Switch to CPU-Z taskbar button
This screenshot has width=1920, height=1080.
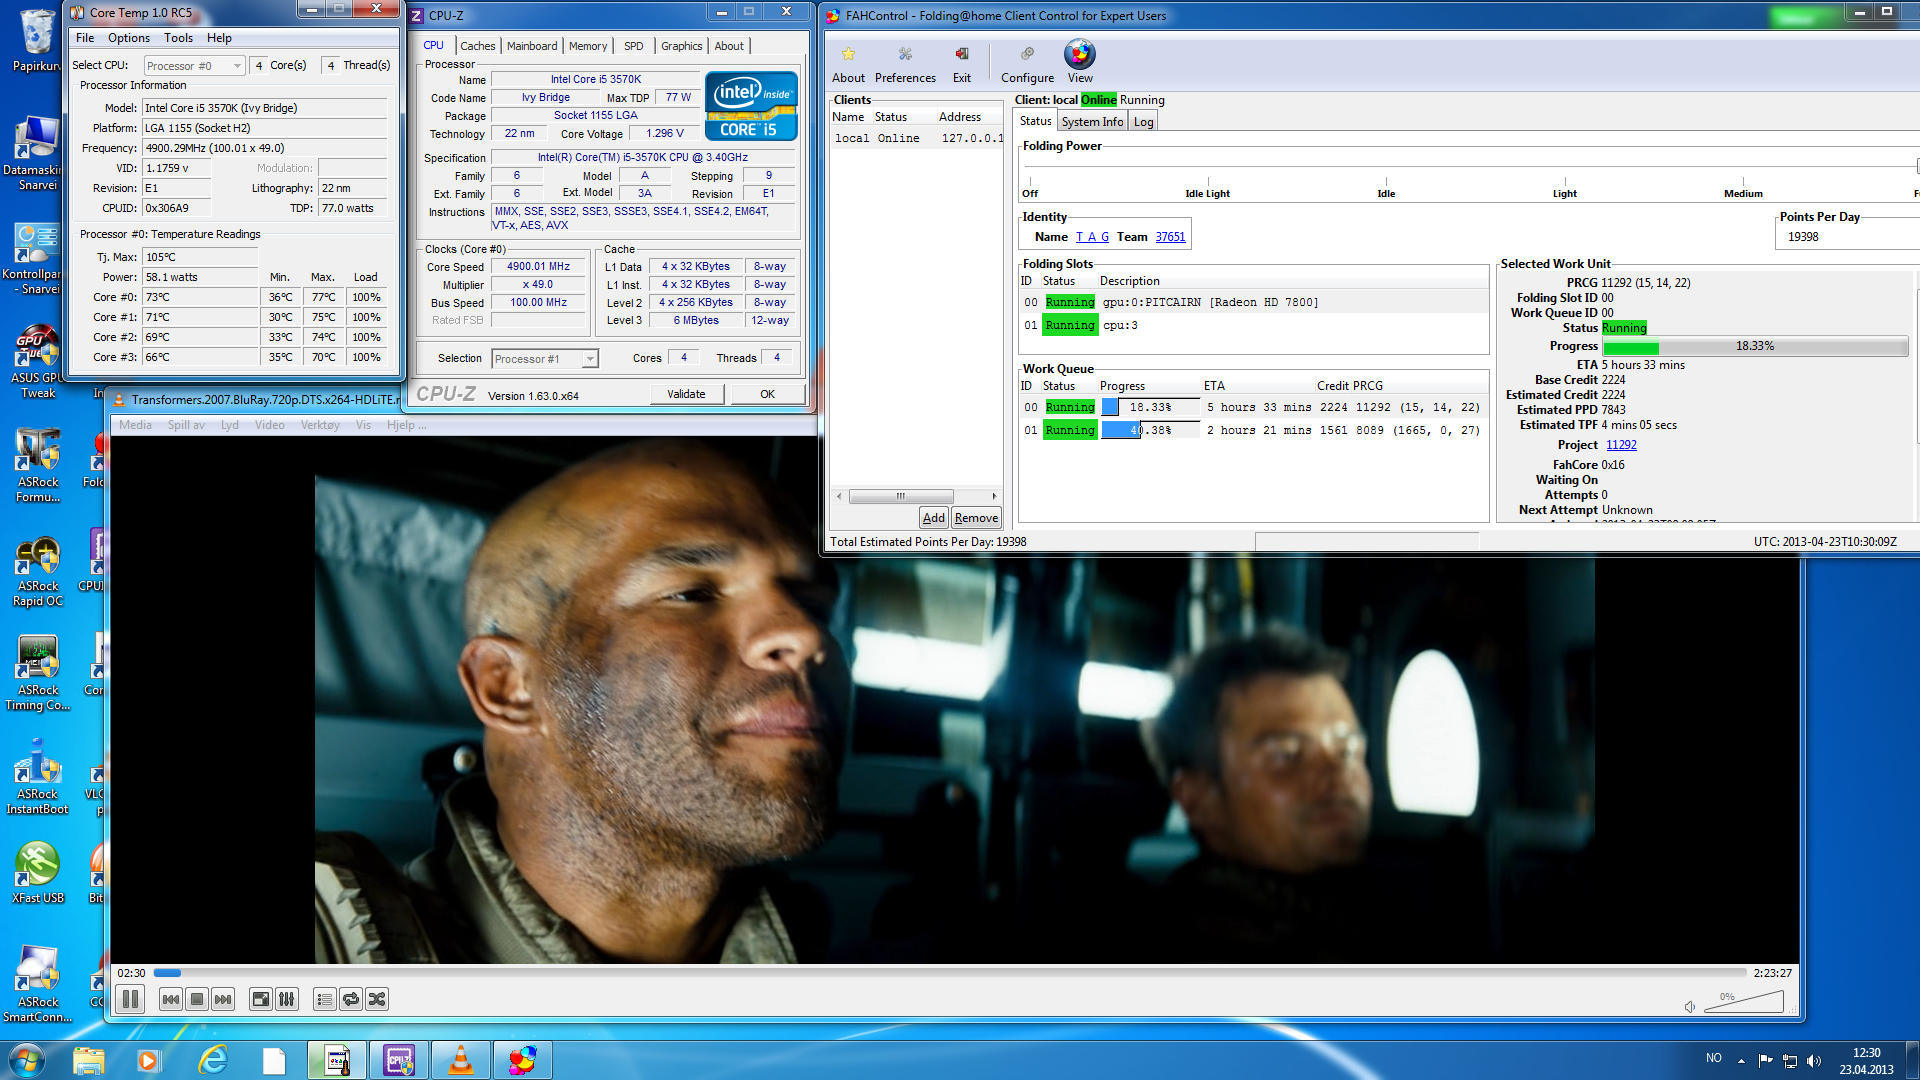click(399, 1060)
